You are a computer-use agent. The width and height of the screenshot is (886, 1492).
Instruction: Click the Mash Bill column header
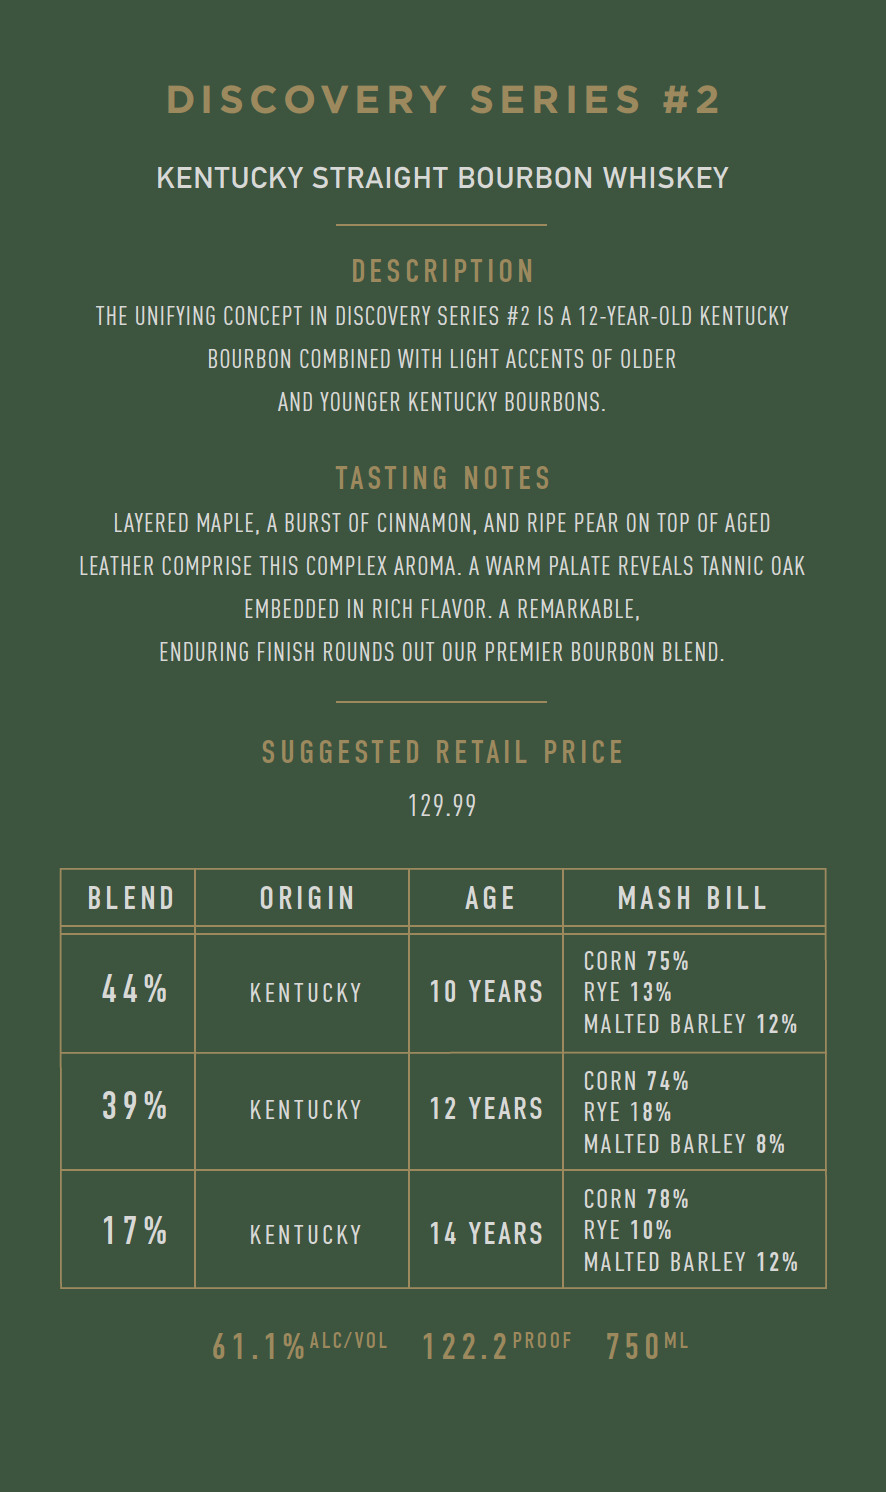[692, 898]
